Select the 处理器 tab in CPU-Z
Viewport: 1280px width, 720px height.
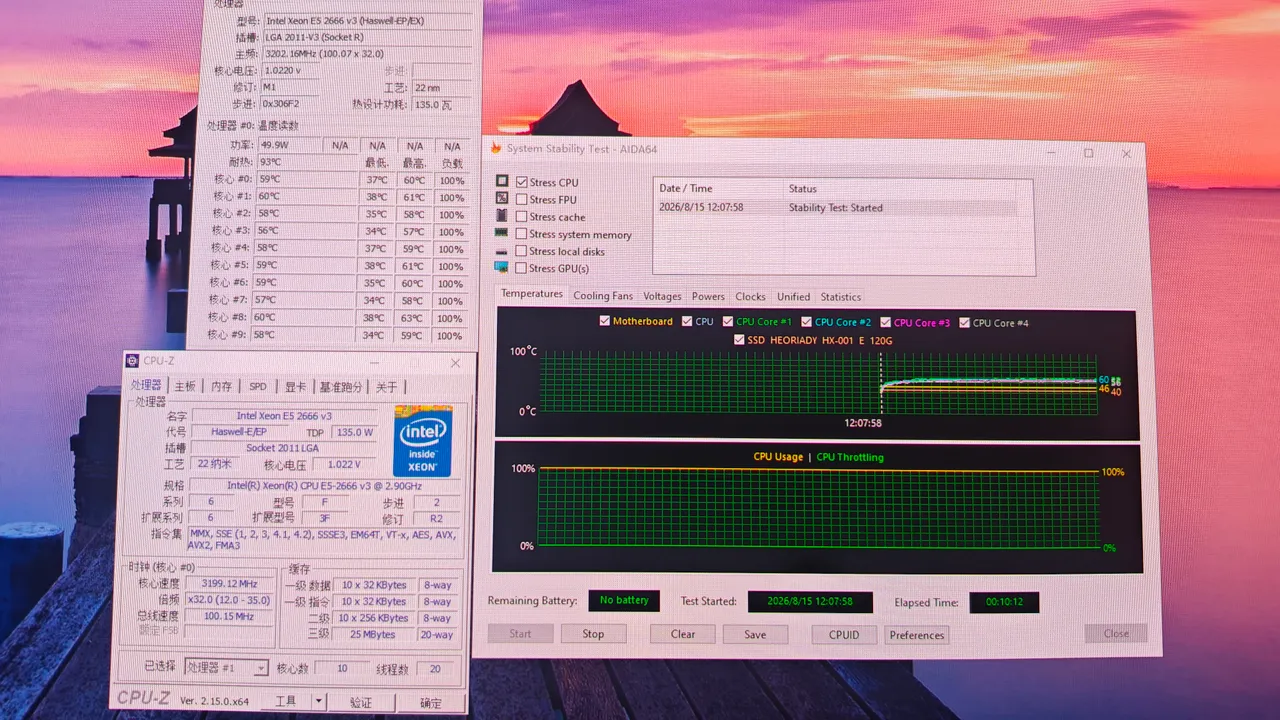[x=146, y=385]
